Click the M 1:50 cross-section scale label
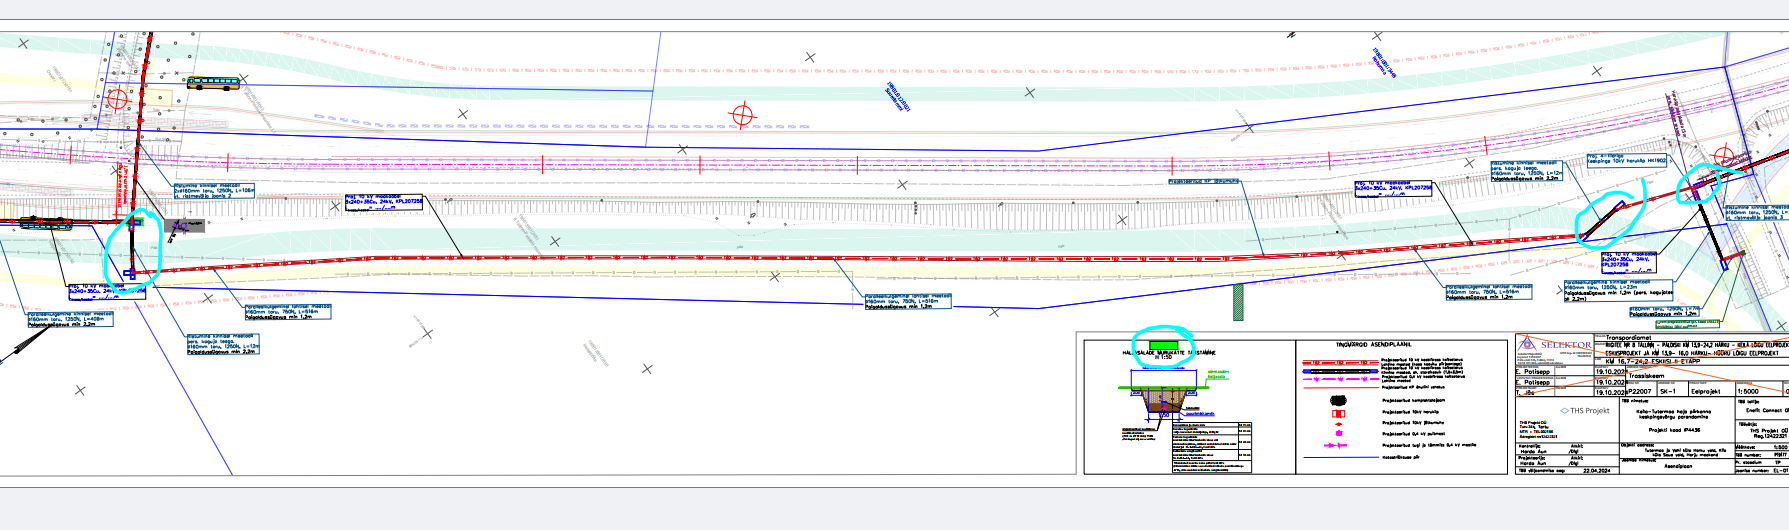 (x=1162, y=357)
